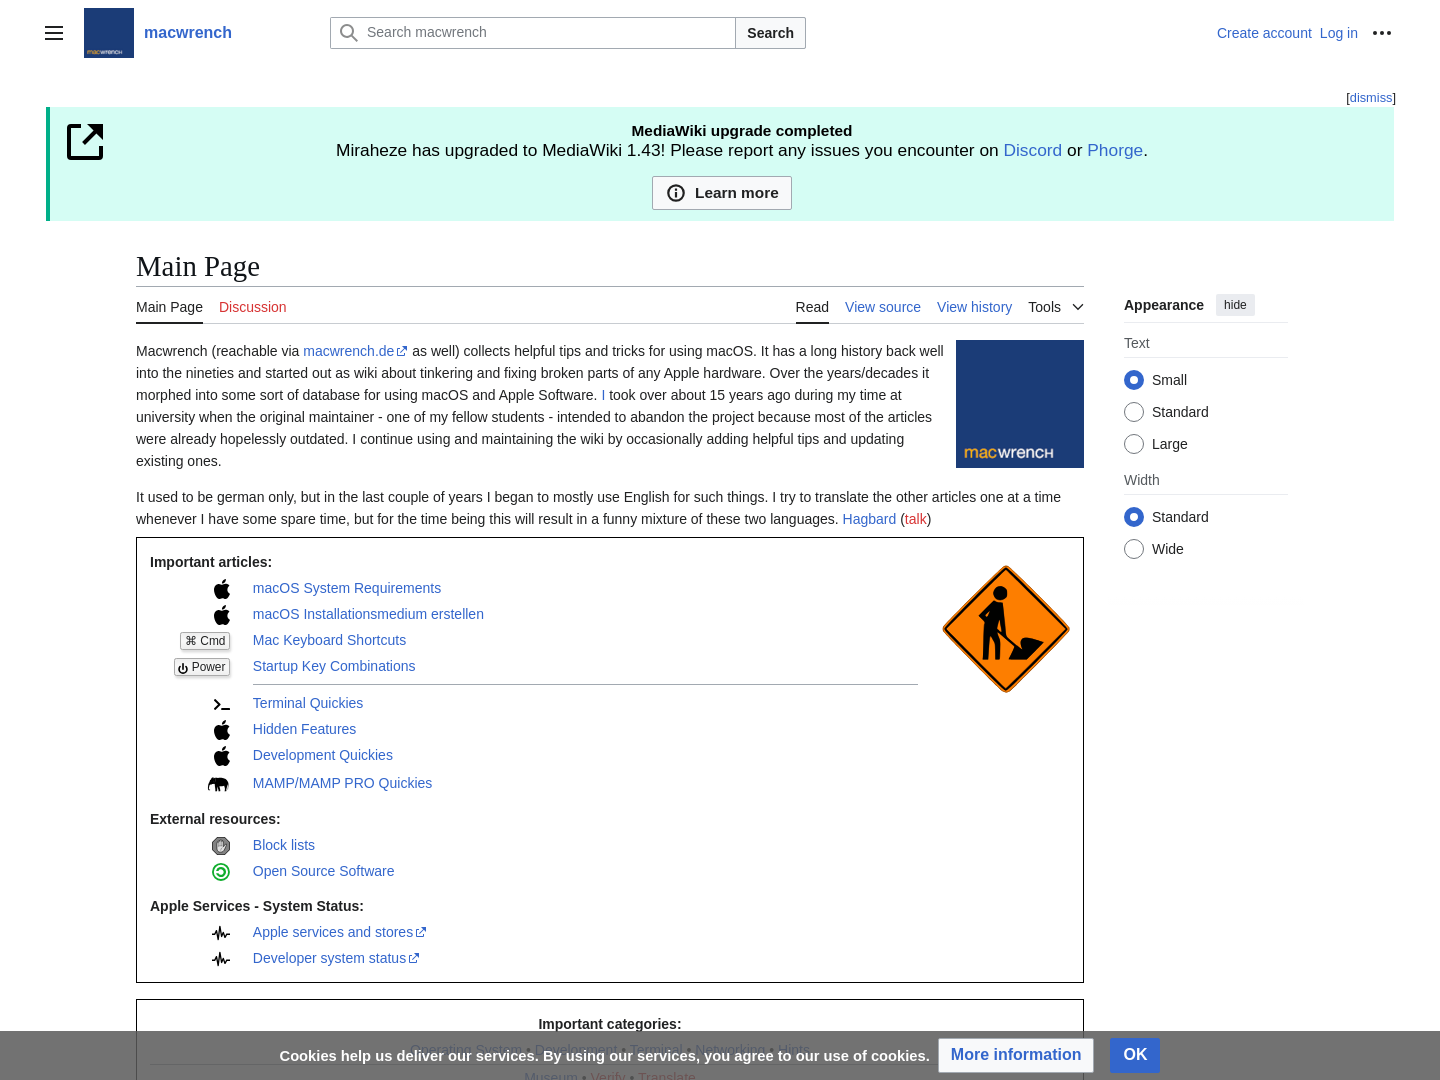
Task: Open the View history tab
Action: 974,307
